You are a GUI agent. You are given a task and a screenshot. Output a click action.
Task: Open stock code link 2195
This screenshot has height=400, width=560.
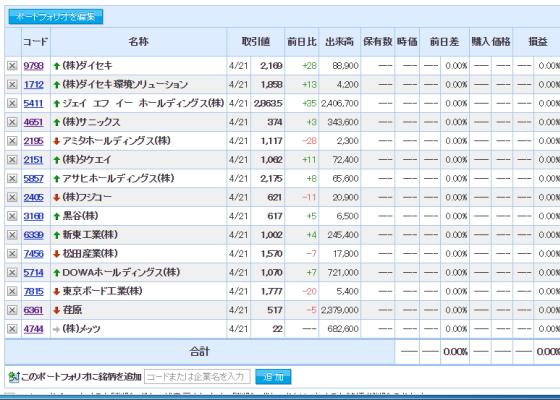(34, 141)
